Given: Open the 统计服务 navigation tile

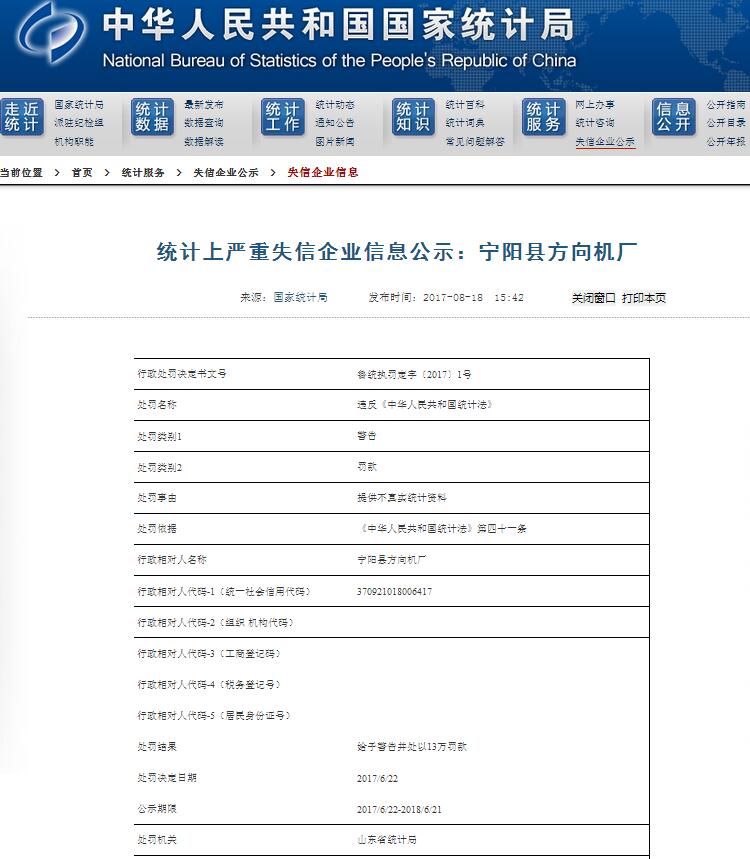Looking at the screenshot, I should (543, 117).
